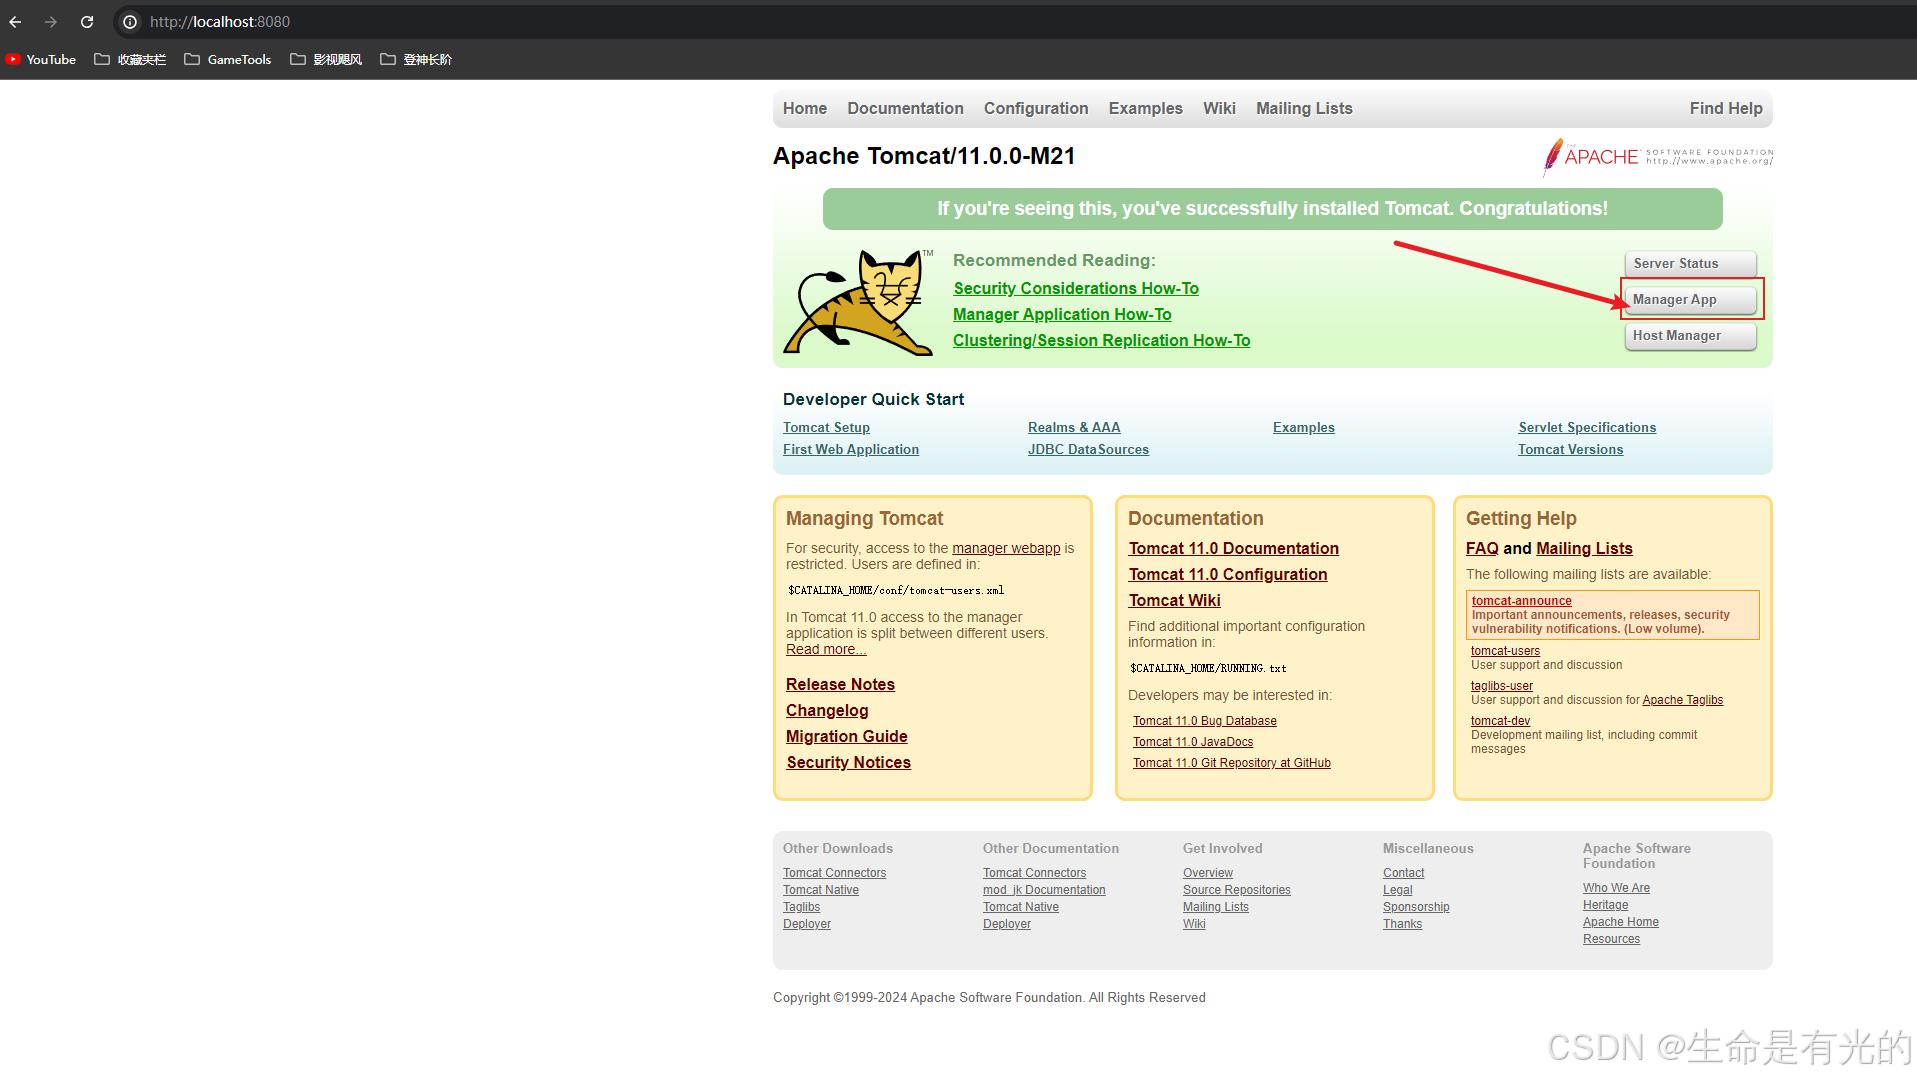Open the Tomcat Wiki link

pos(1175,600)
